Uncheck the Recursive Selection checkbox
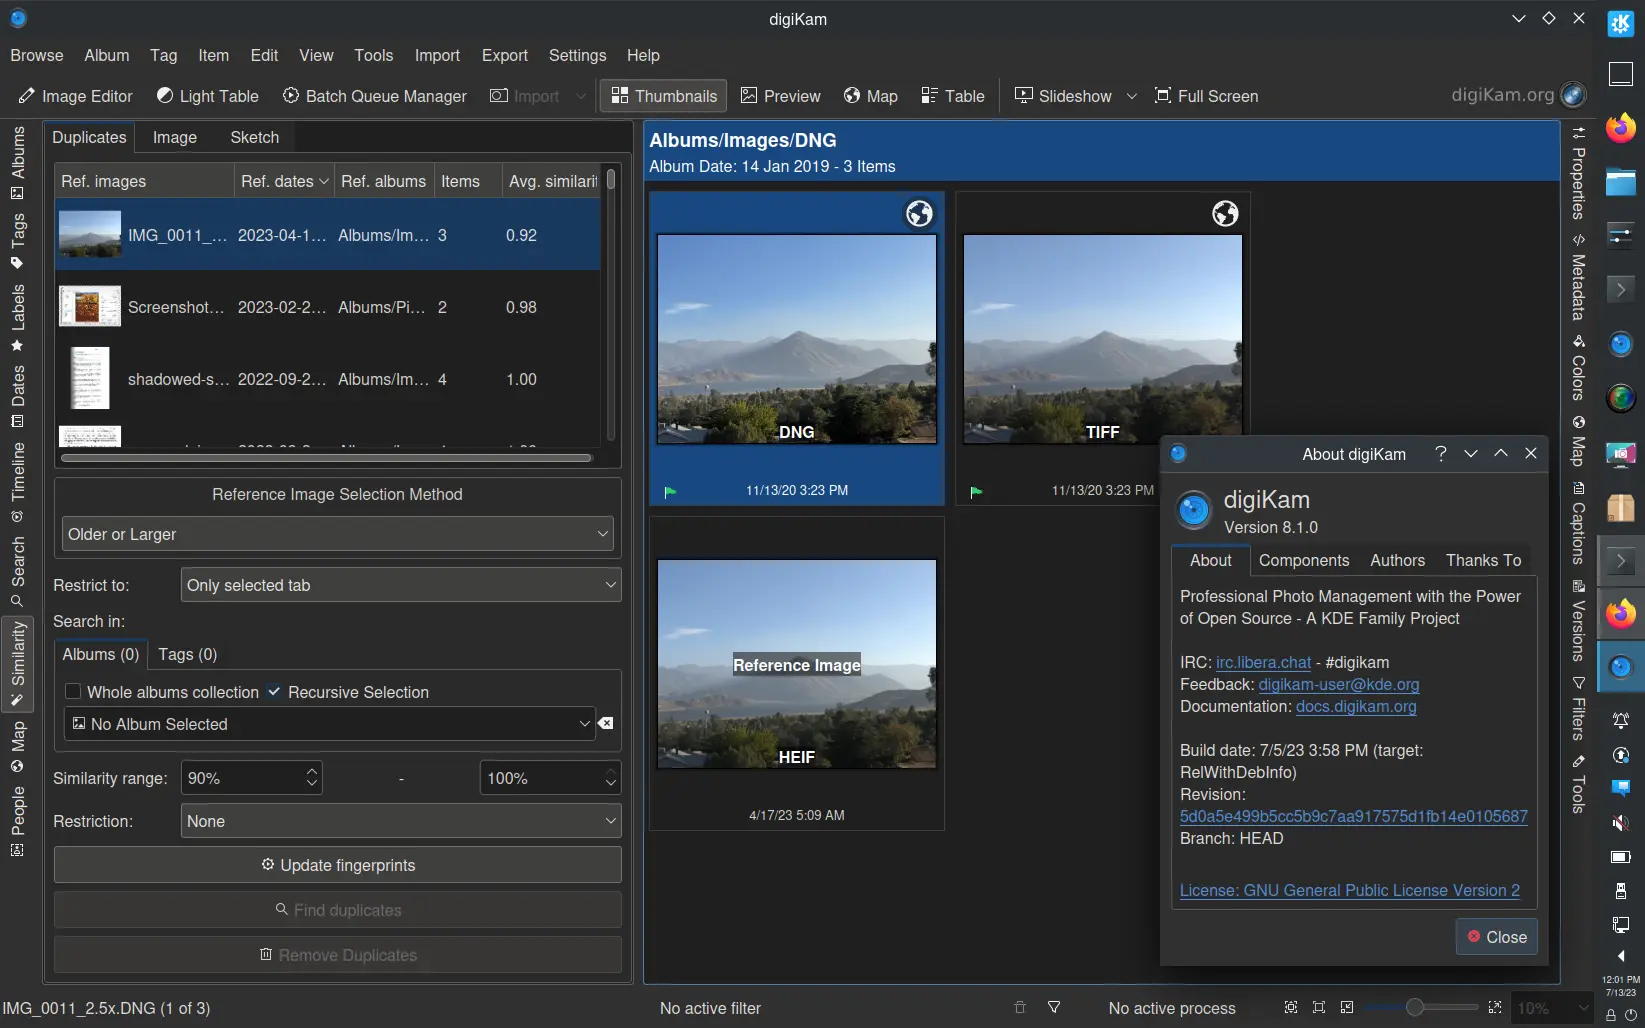Viewport: 1645px width, 1028px height. (274, 692)
